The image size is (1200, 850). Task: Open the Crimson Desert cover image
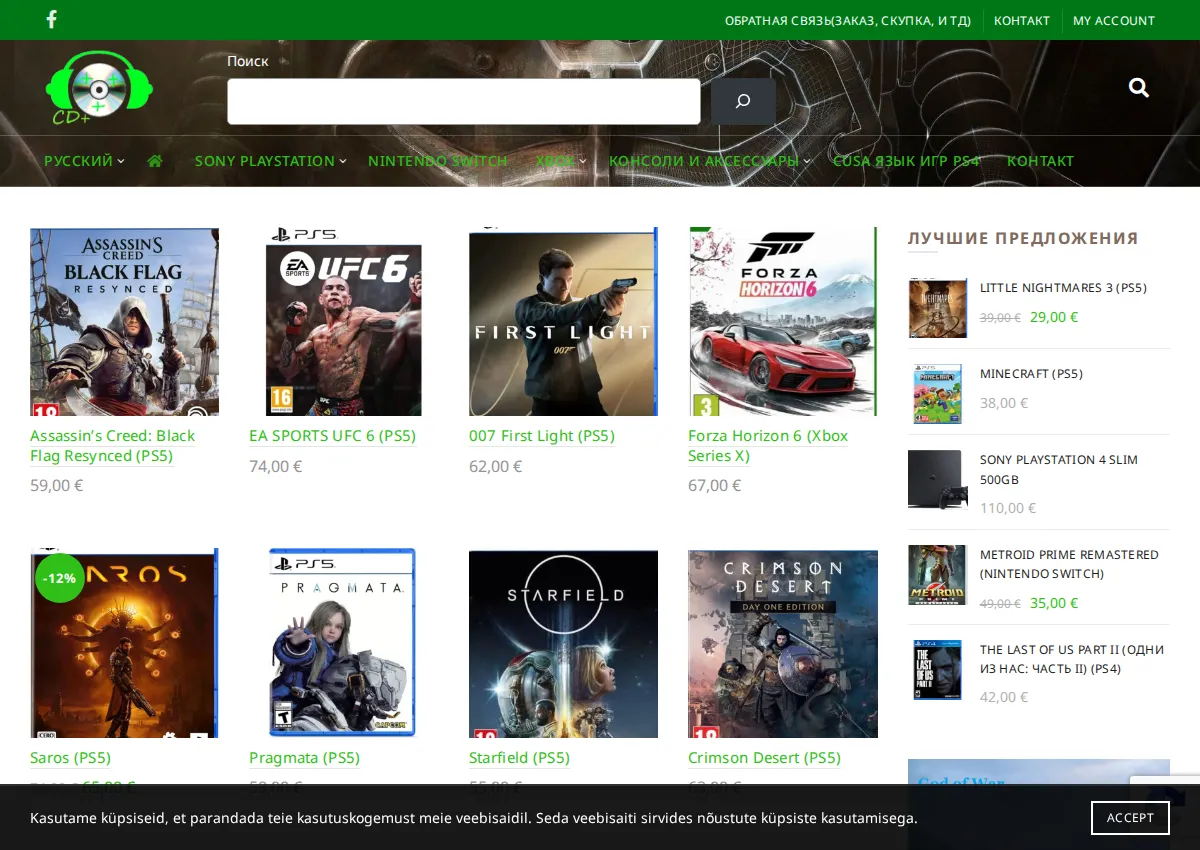[782, 643]
